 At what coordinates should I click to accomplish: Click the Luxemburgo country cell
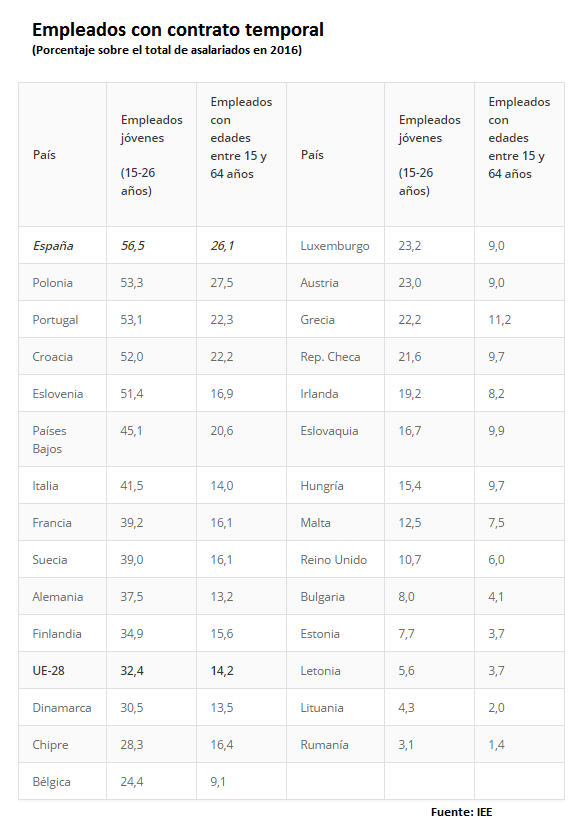pos(335,246)
